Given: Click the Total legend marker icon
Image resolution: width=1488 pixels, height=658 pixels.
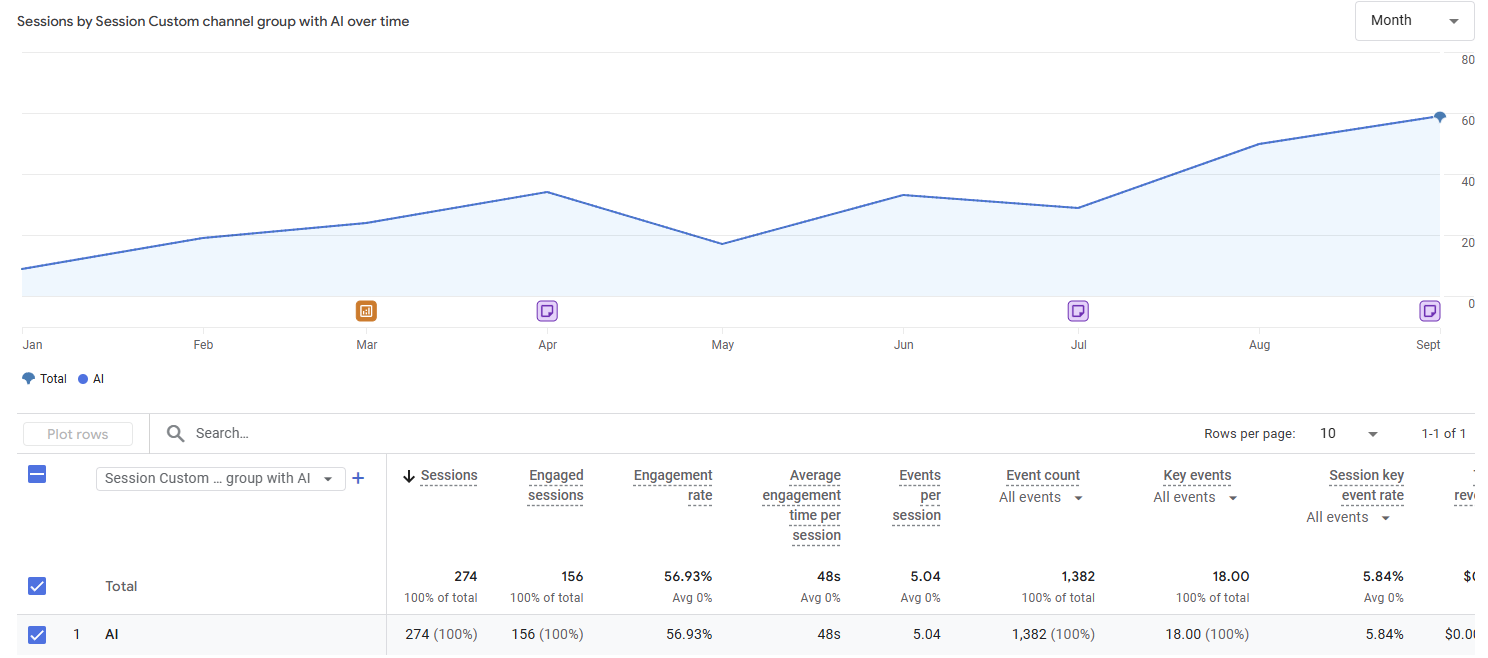Looking at the screenshot, I should [28, 379].
